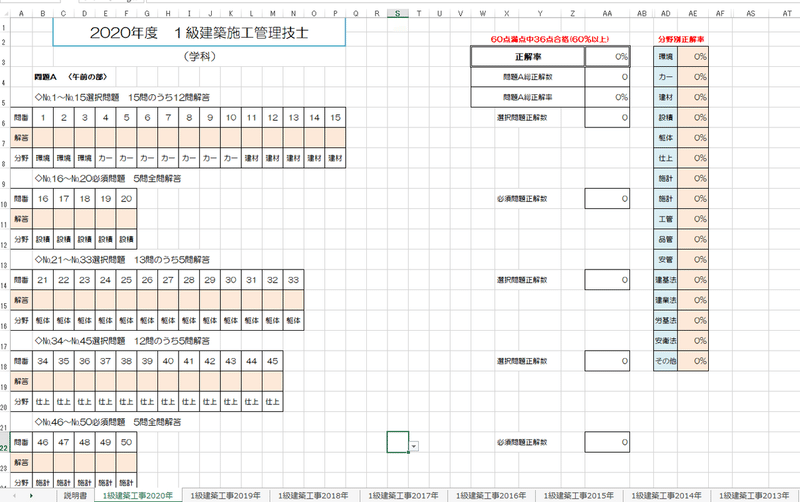Click question number cell 27
This screenshot has width=800, height=502.
click(x=168, y=280)
